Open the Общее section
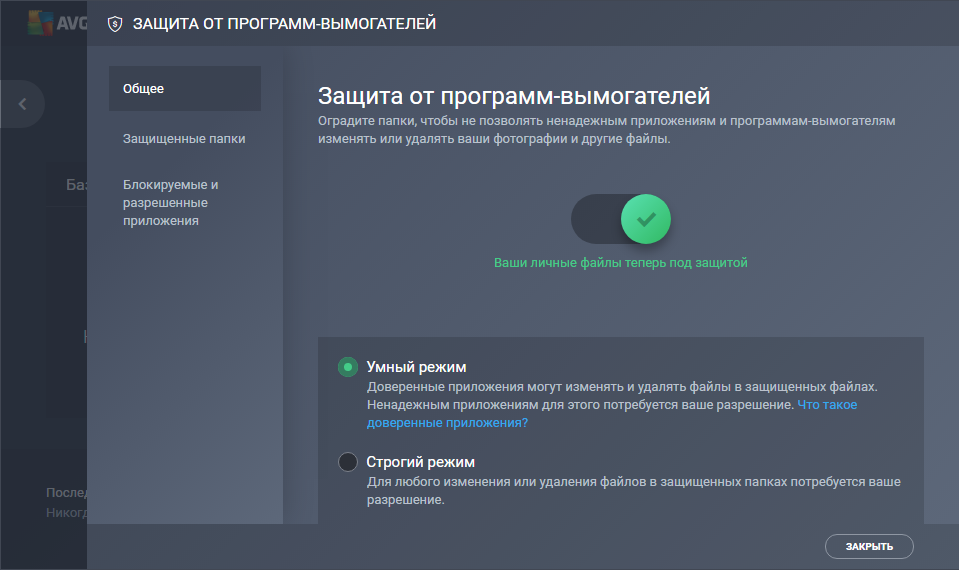The image size is (959, 570). pos(185,89)
